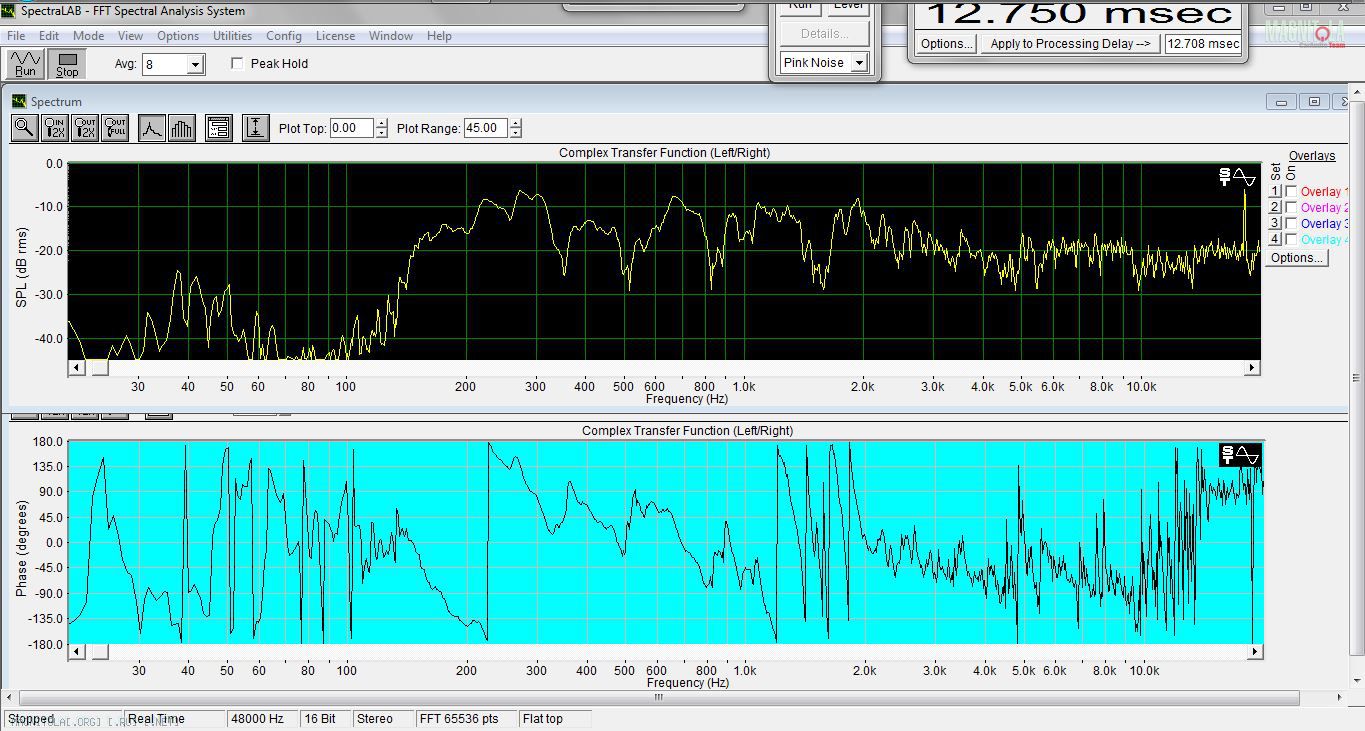Click the 12.708 msec processing delay field

(x=1203, y=44)
